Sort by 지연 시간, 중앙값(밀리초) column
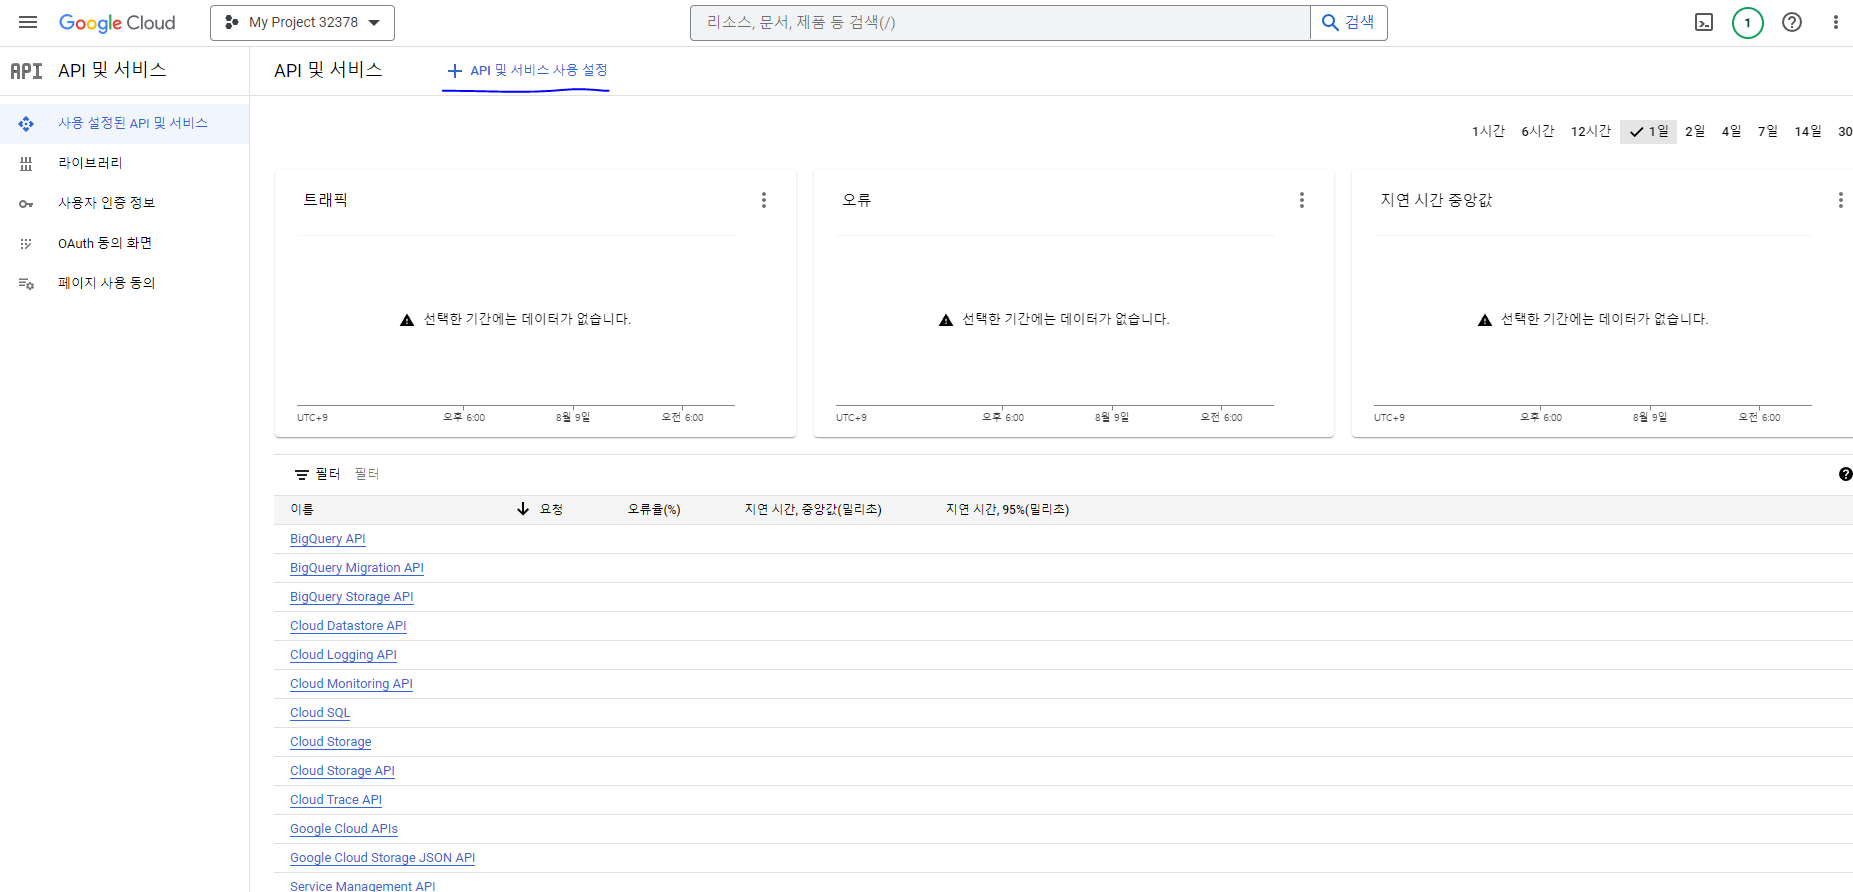This screenshot has height=892, width=1853. [x=813, y=509]
